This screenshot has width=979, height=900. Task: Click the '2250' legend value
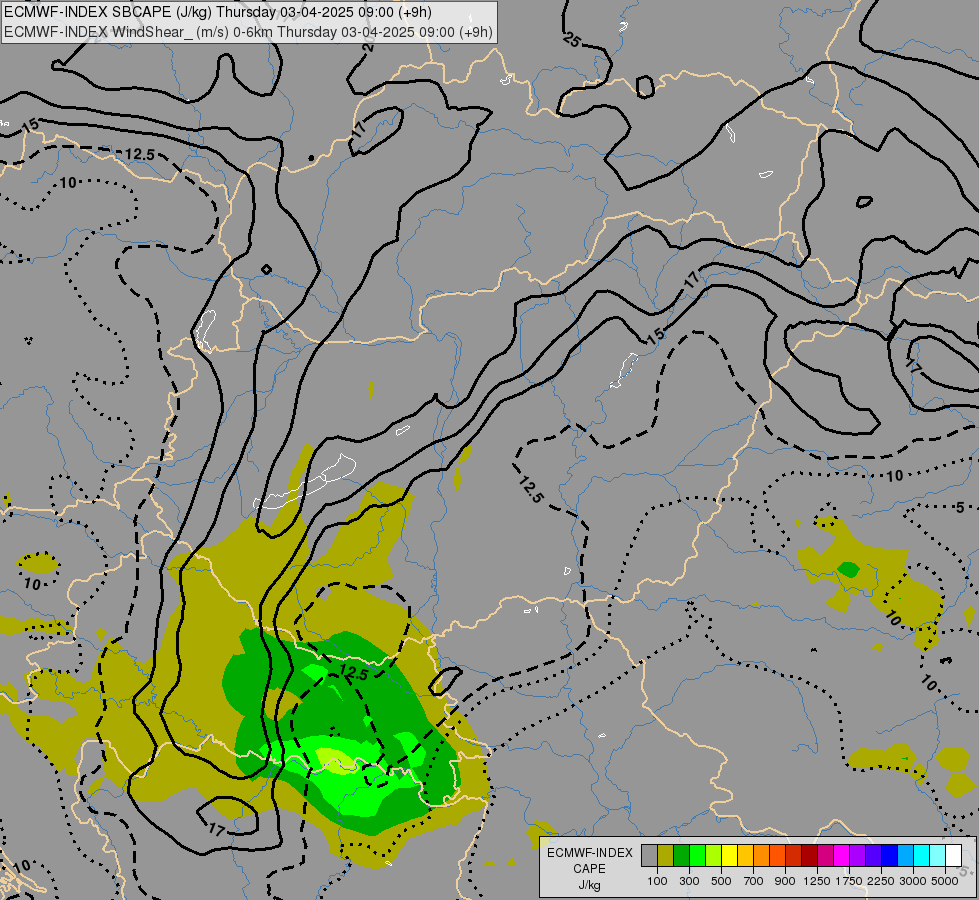[x=881, y=881]
